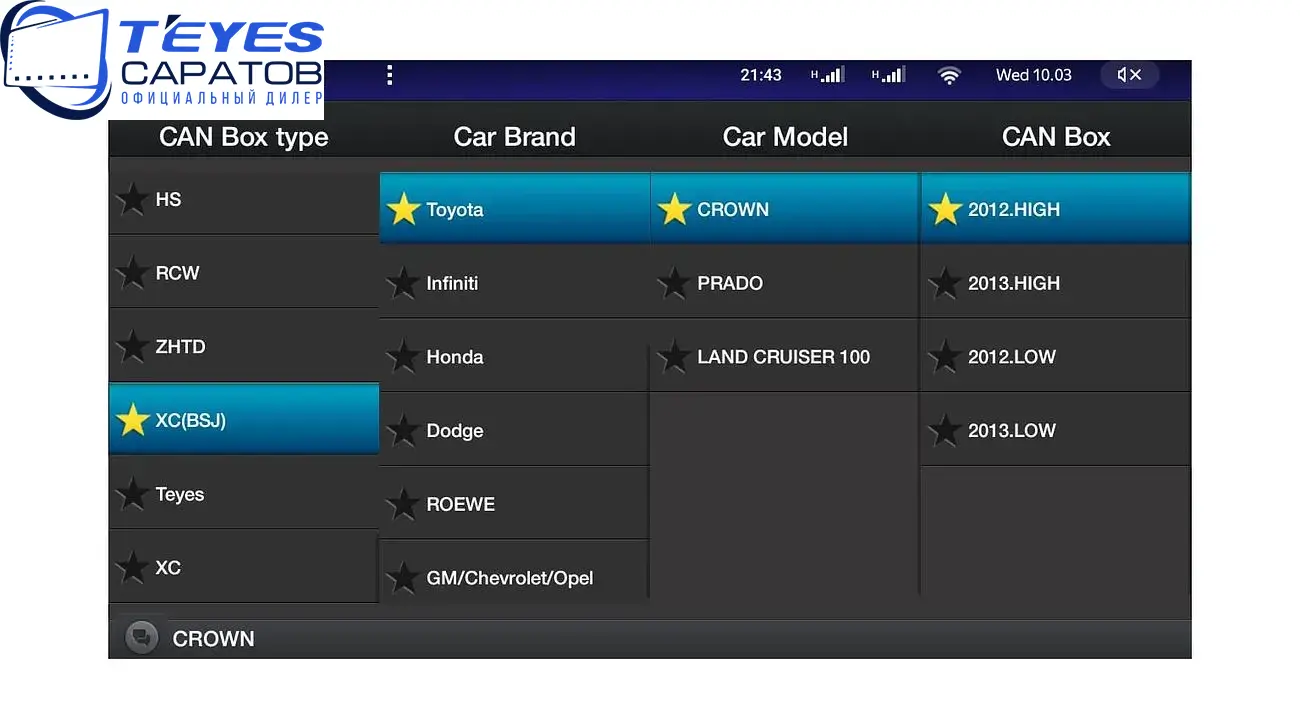Screen dimensions: 1300x719
Task: Star the Teyes CAN box type
Action: click(132, 494)
